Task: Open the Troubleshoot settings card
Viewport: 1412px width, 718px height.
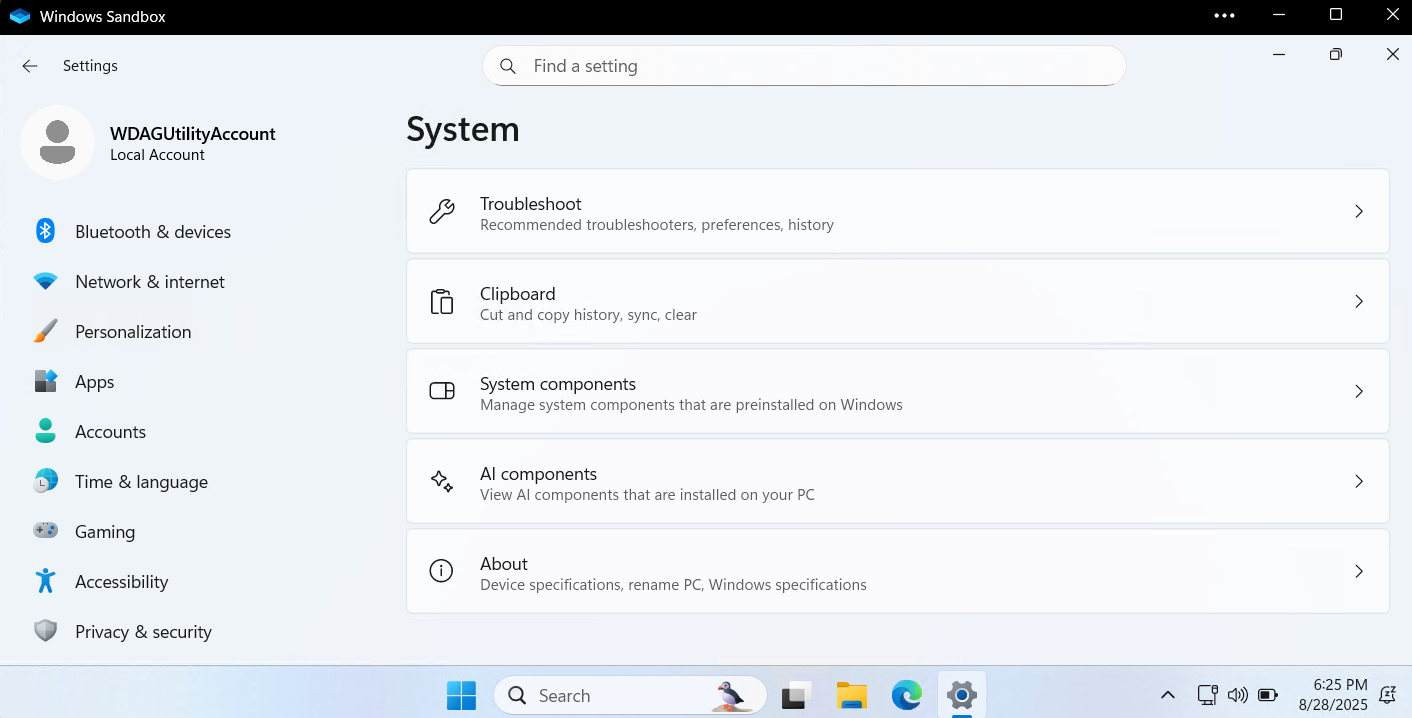Action: (x=898, y=211)
